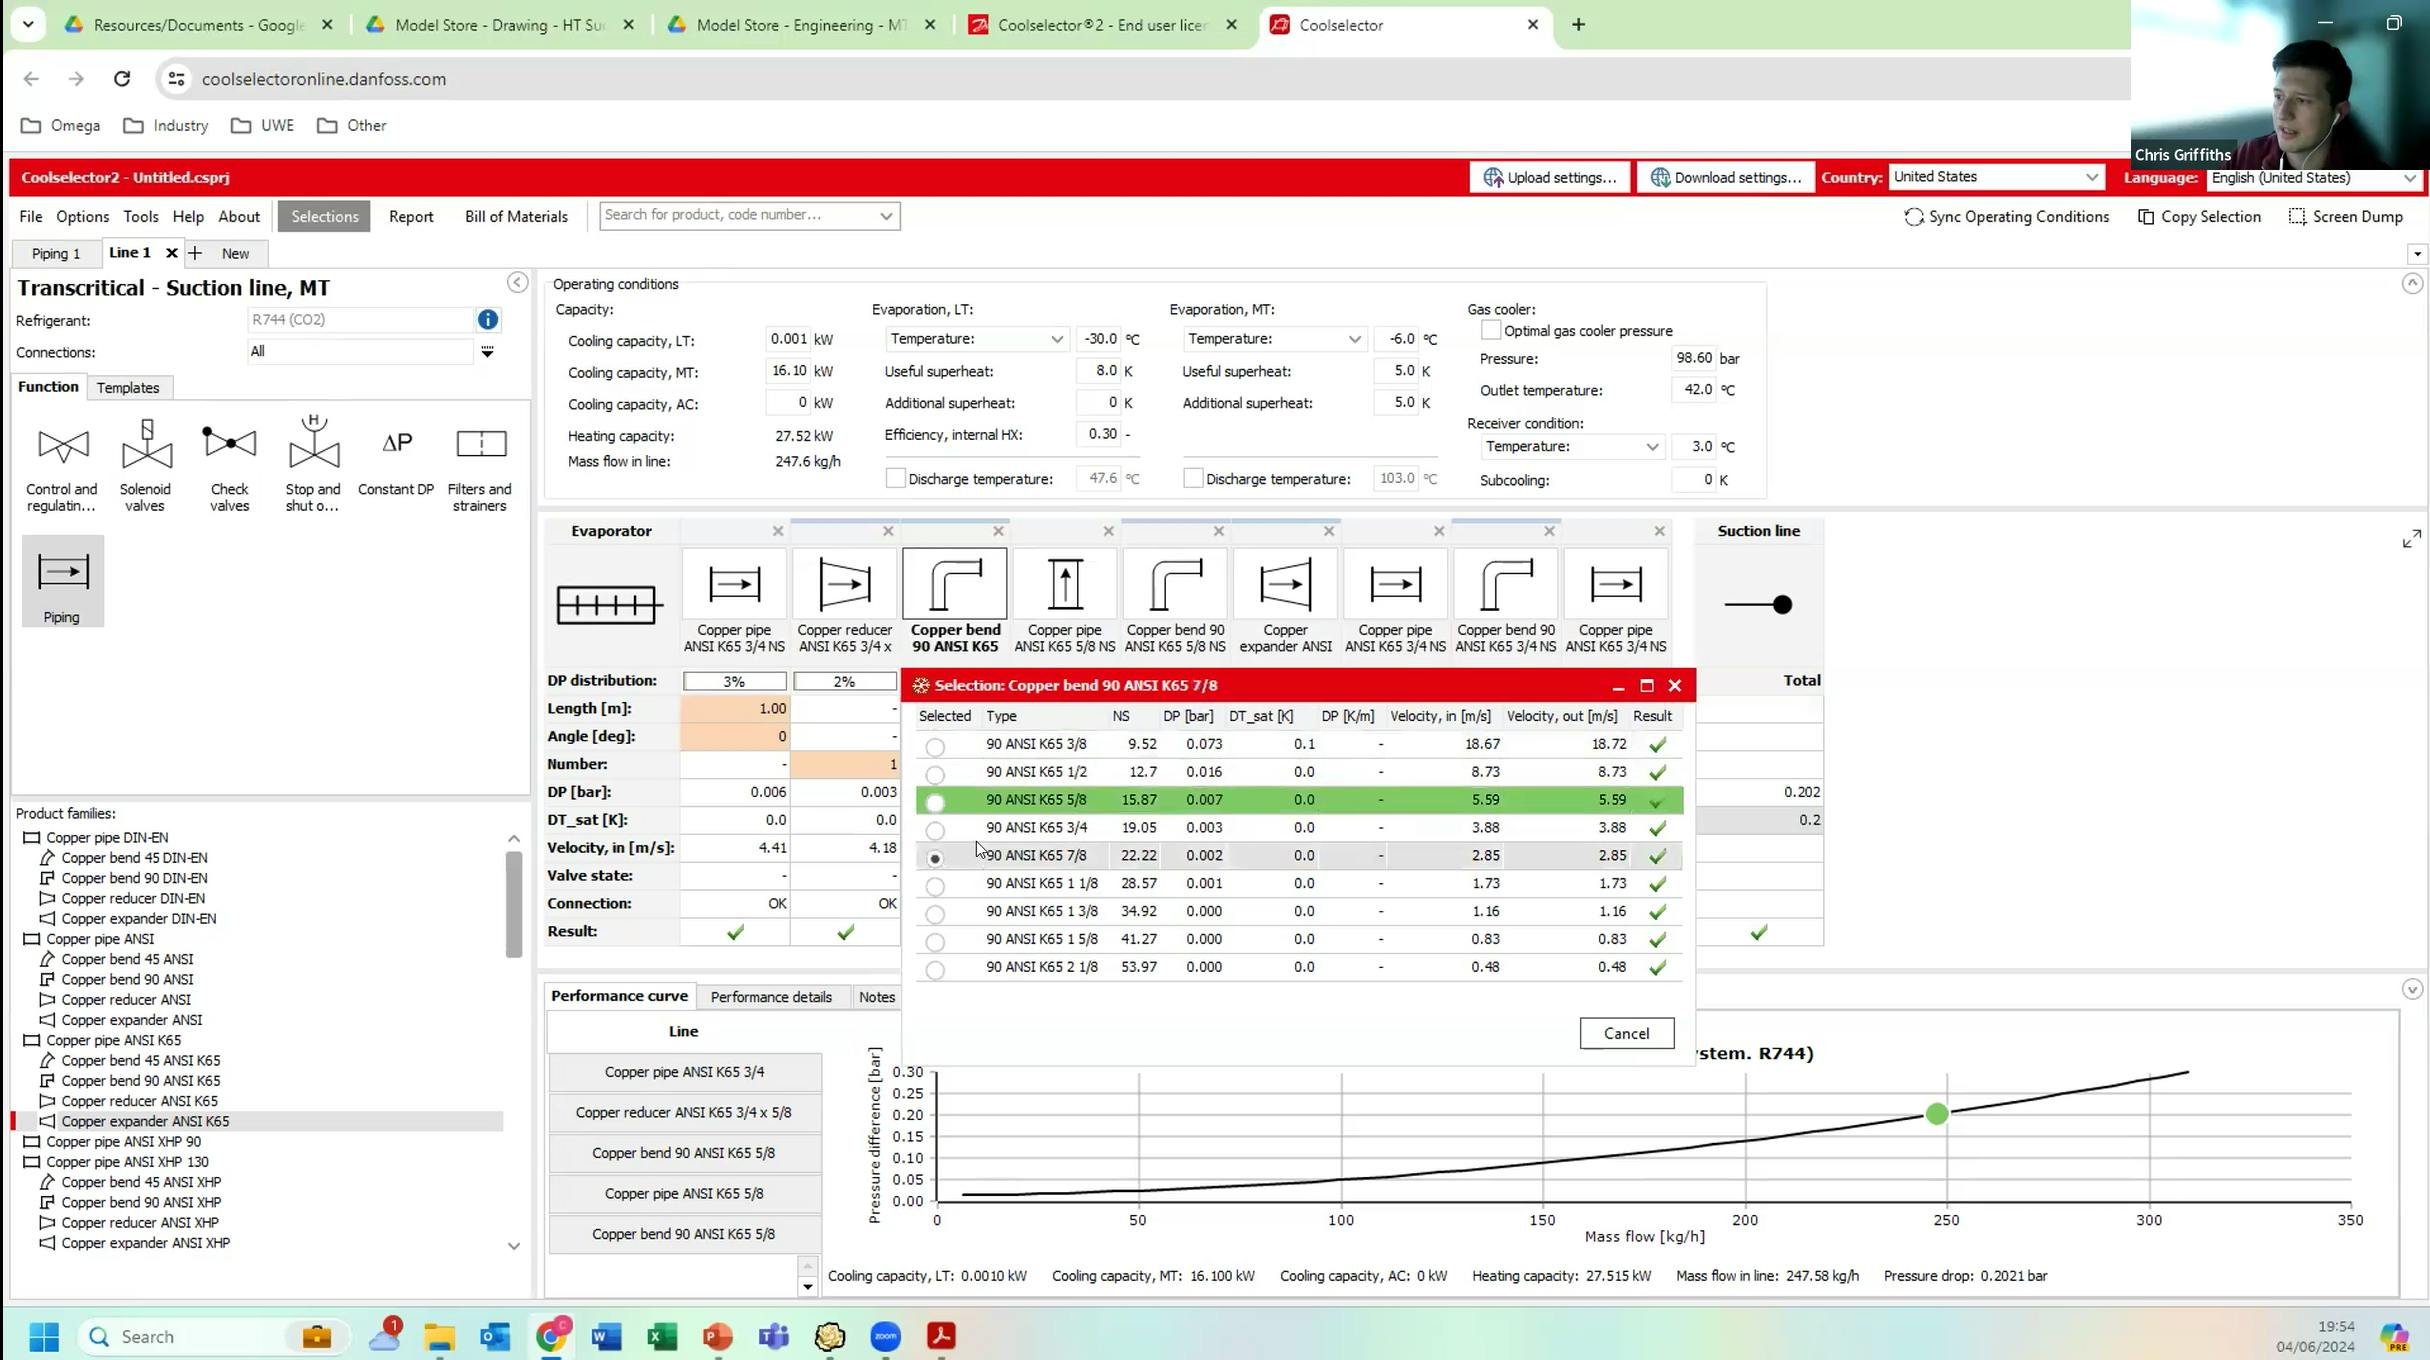Switch to the Templates tab
The width and height of the screenshot is (2430, 1360).
pyautogui.click(x=129, y=387)
